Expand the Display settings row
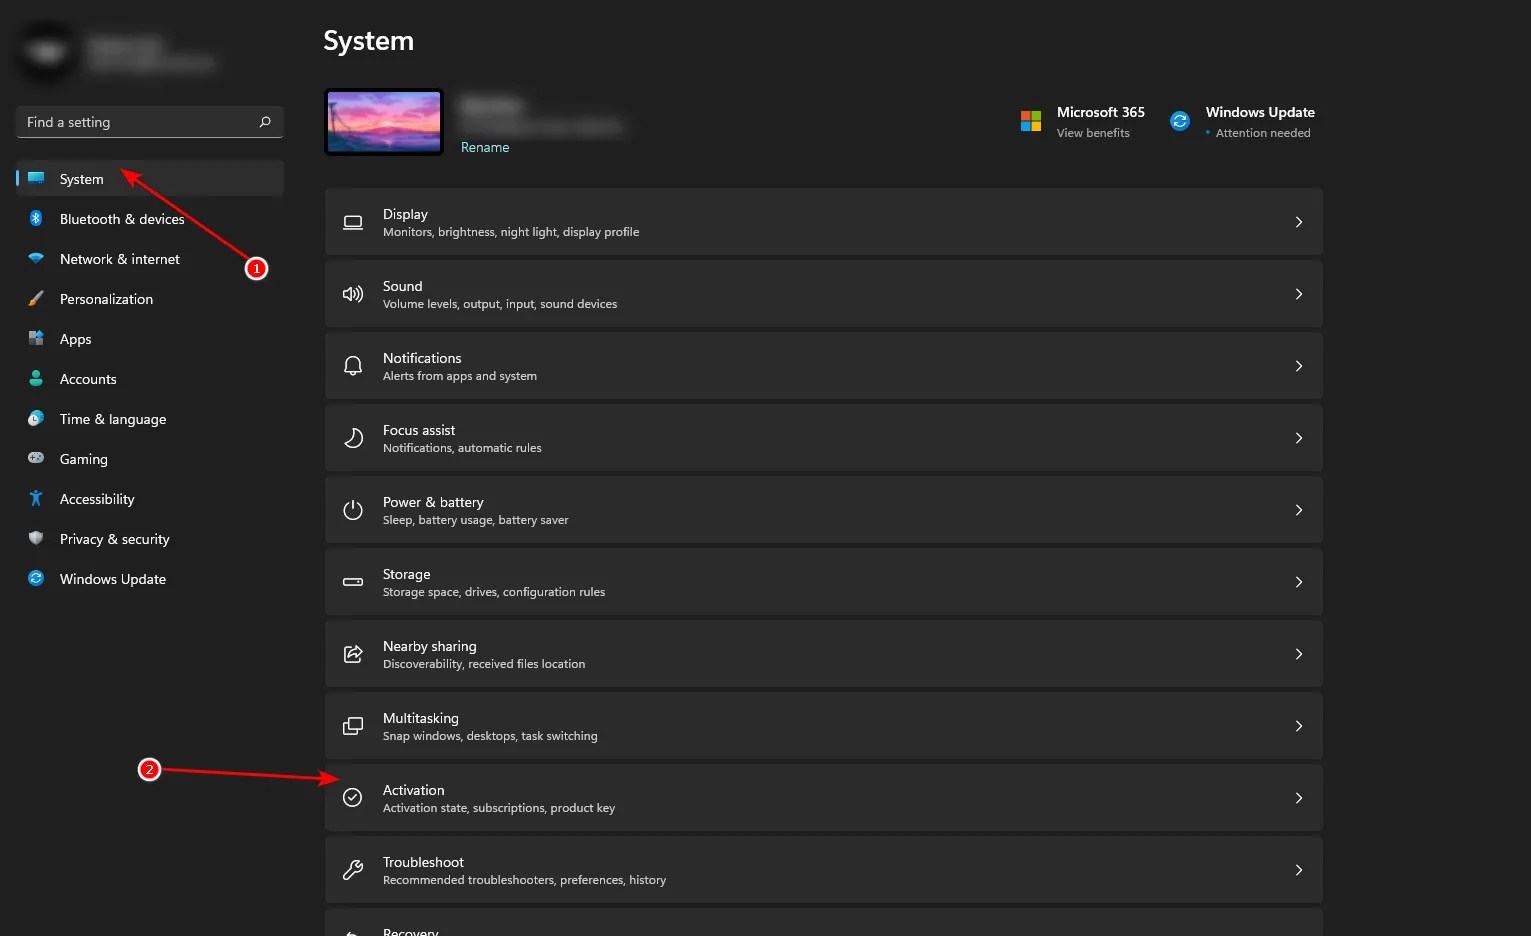This screenshot has width=1531, height=936. pyautogui.click(x=1299, y=221)
